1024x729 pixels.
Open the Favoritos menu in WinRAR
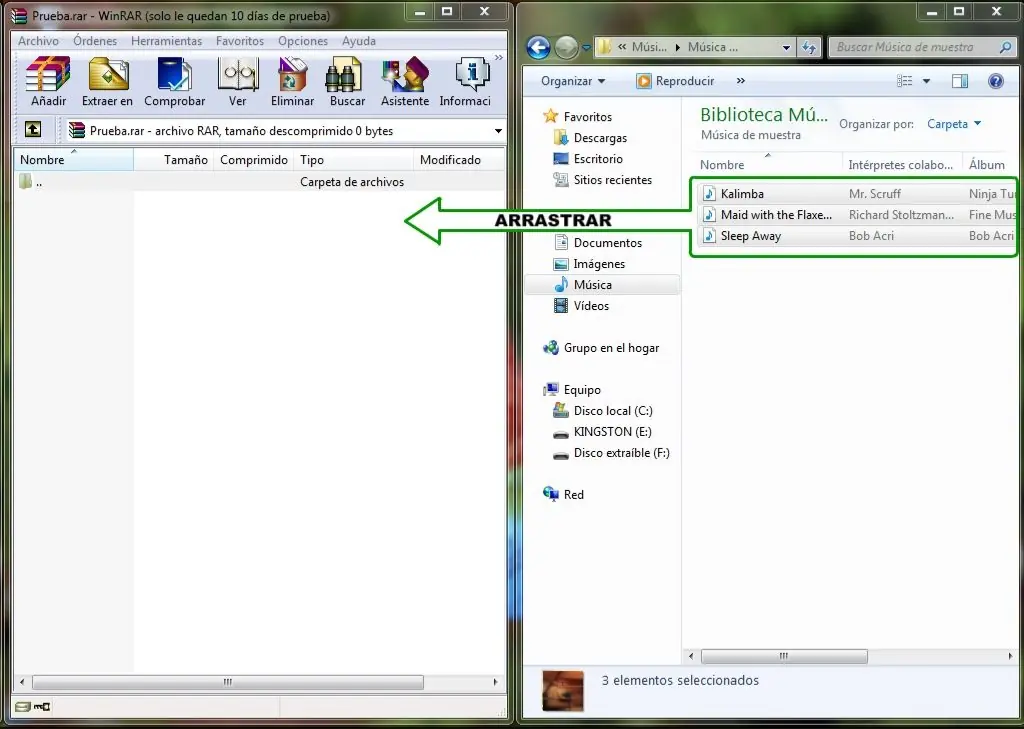tap(240, 40)
